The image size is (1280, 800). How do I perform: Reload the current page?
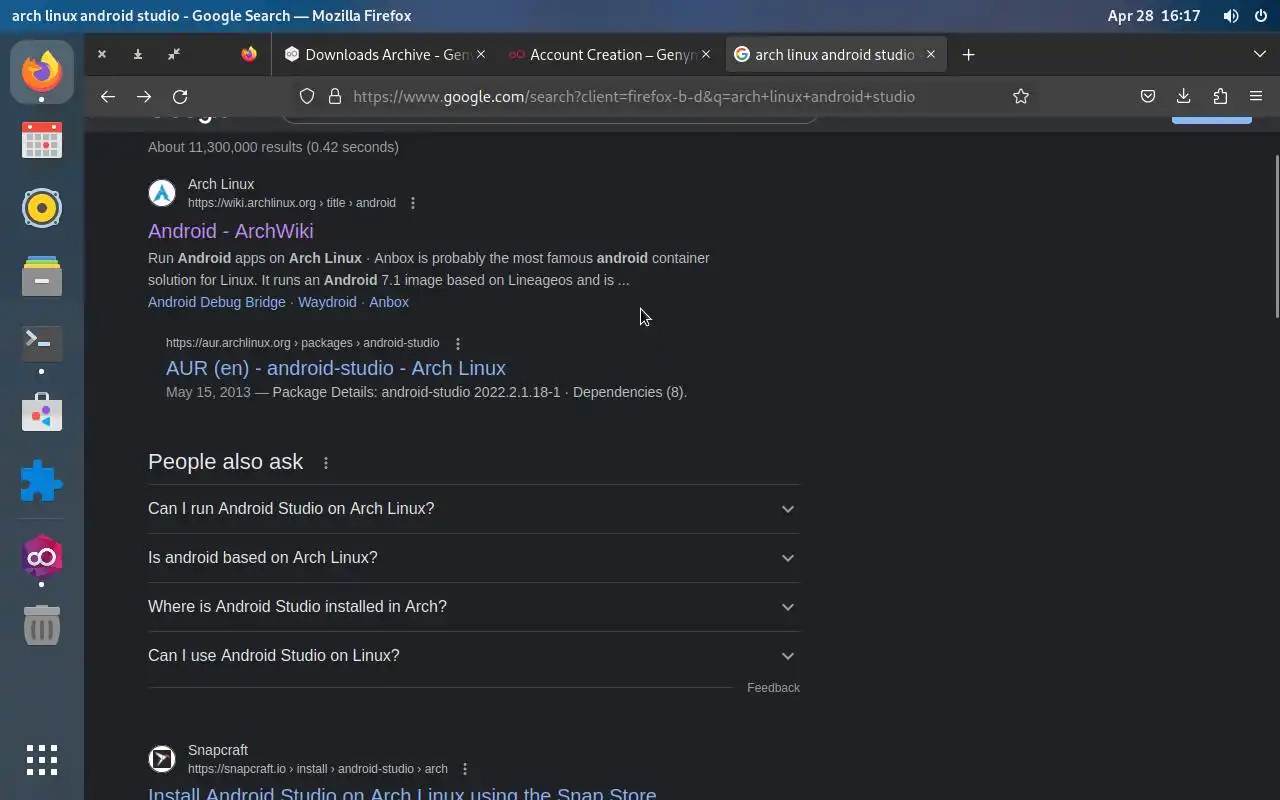180,96
